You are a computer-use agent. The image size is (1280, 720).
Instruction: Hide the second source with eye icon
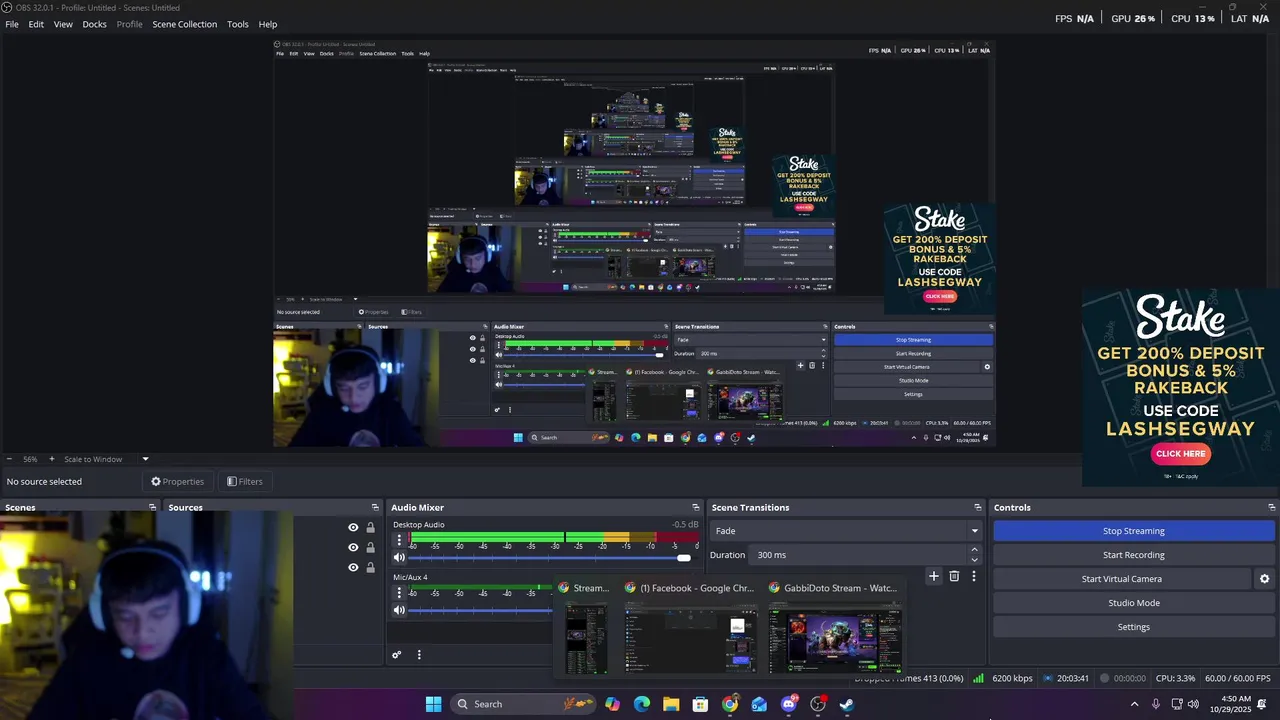point(353,548)
